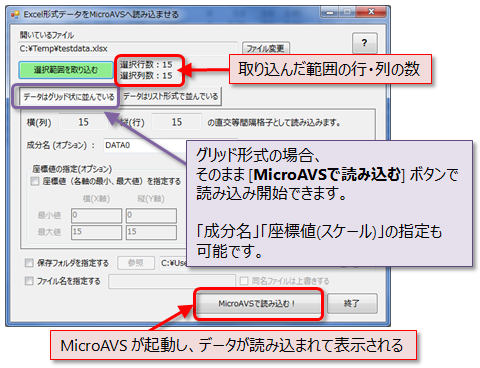
Task: Click the file name input field
Action: point(172,281)
